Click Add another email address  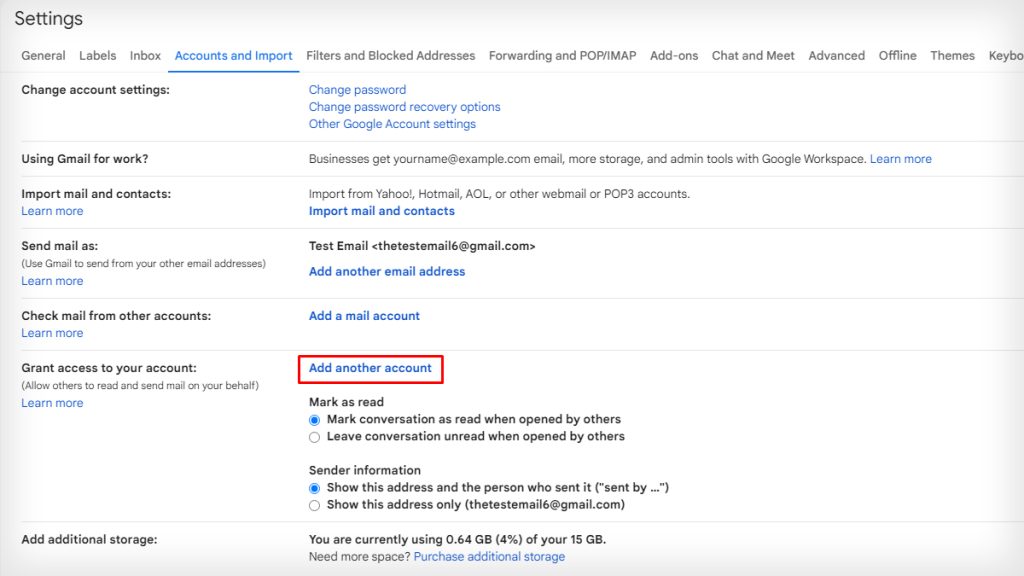[386, 271]
